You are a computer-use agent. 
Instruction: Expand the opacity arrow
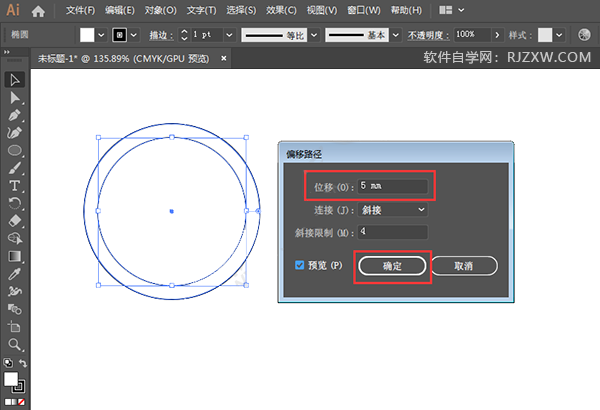click(x=497, y=35)
